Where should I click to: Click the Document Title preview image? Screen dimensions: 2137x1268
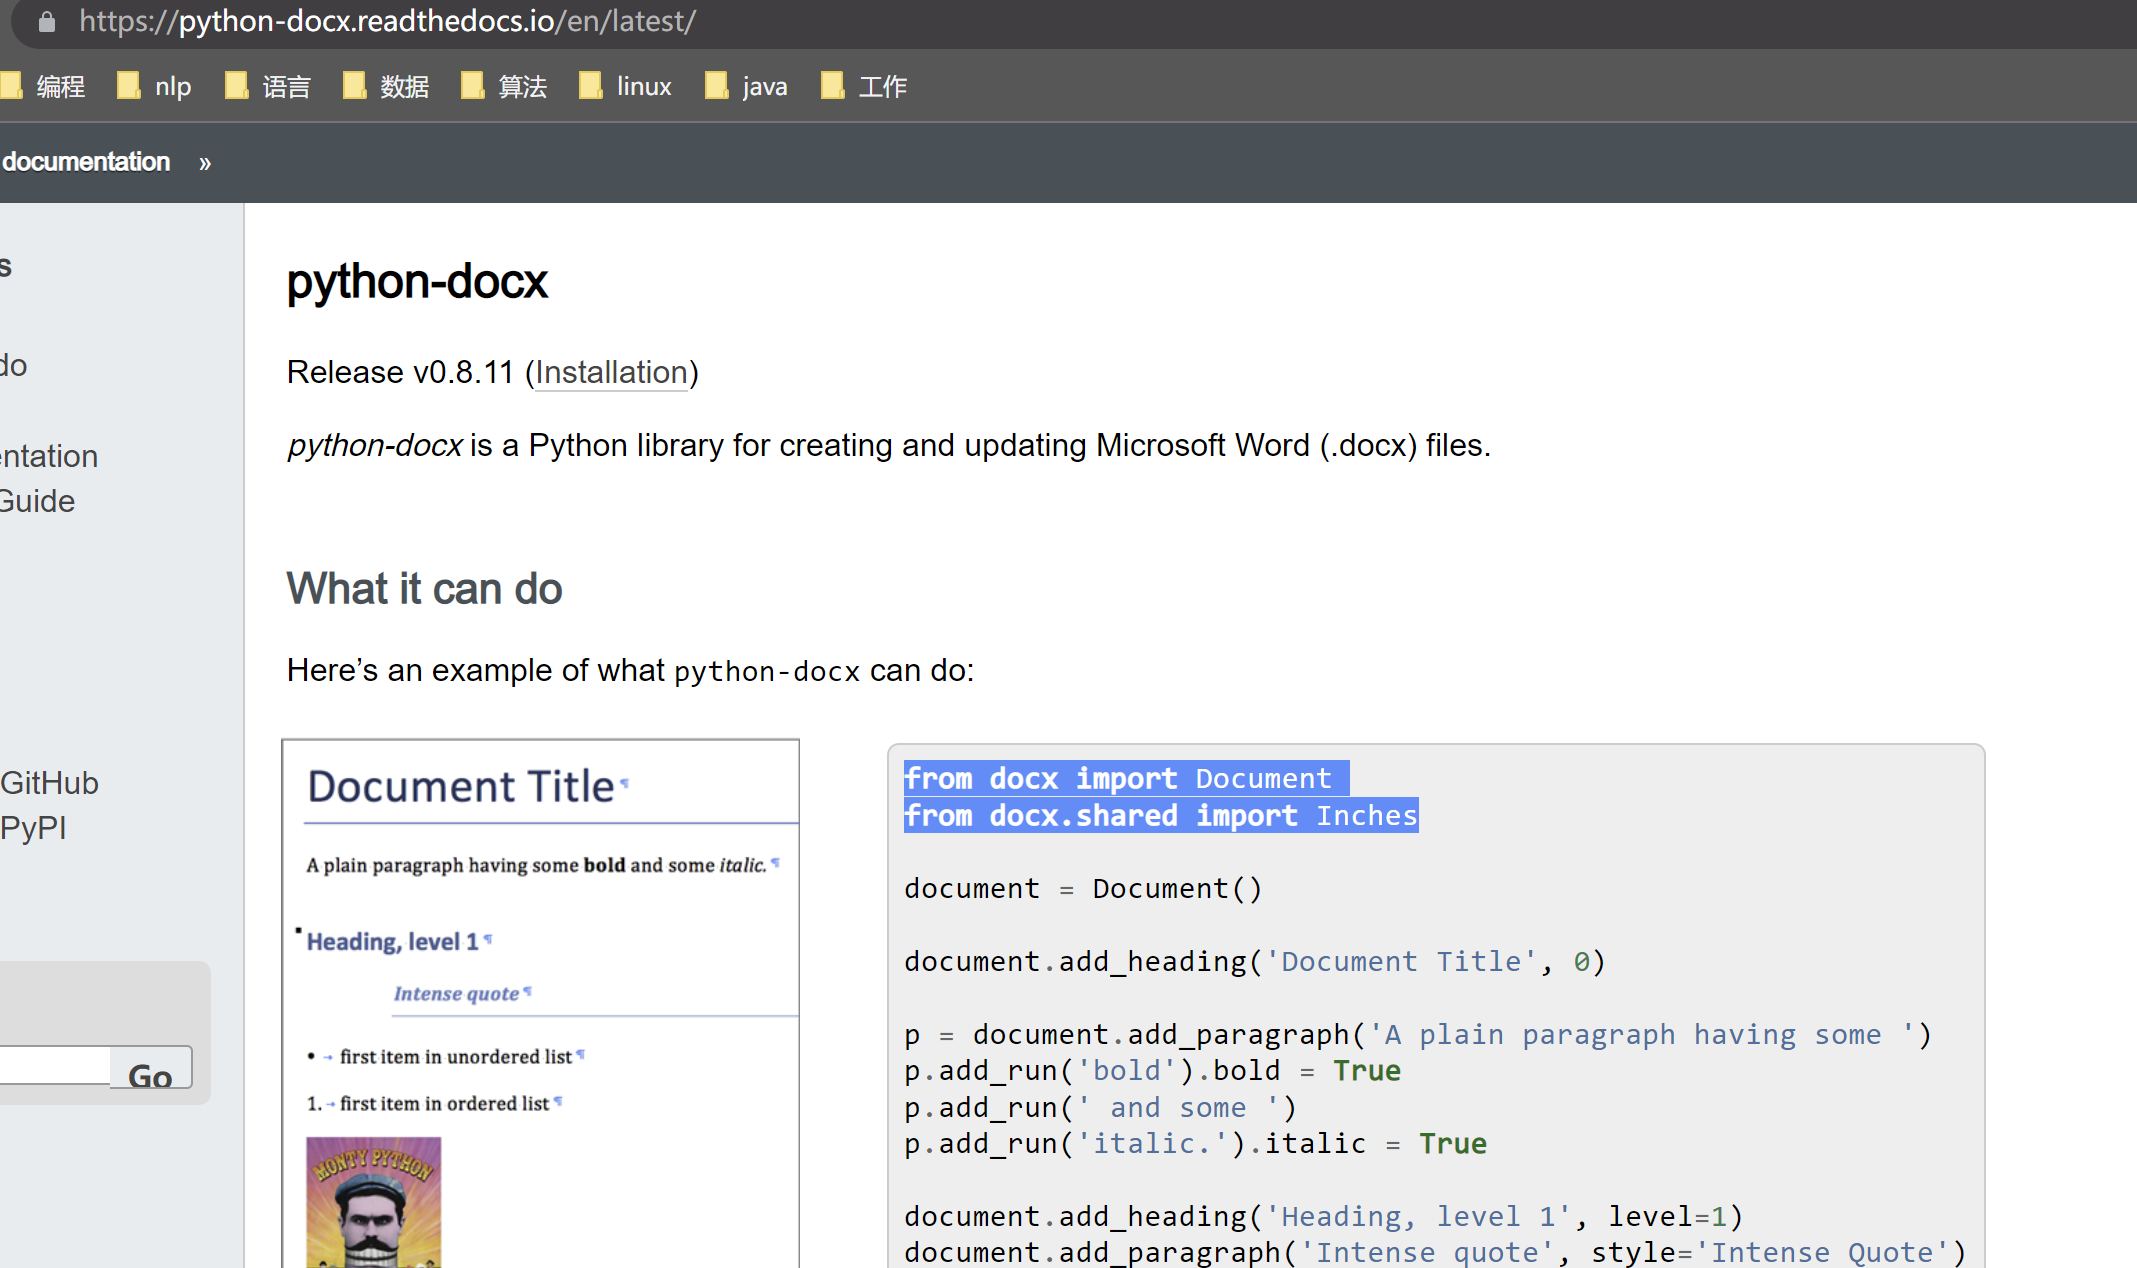[x=540, y=1000]
